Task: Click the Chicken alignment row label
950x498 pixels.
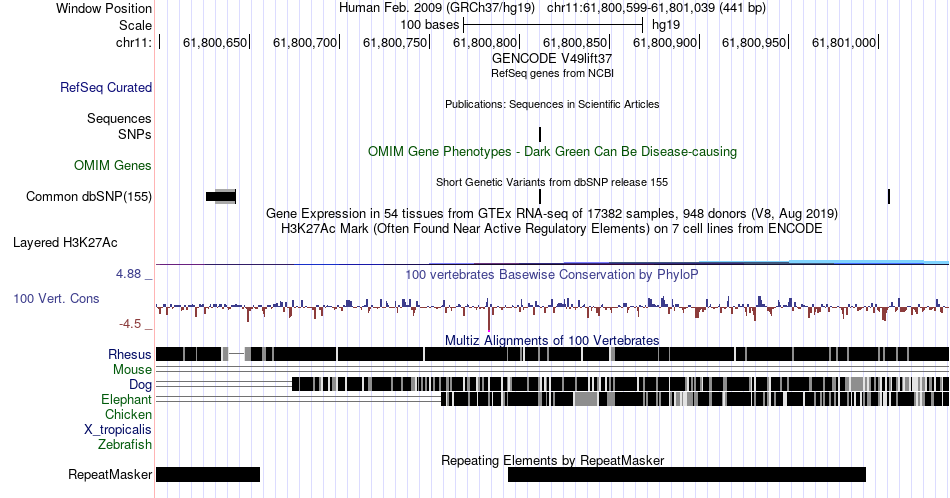Action: (x=128, y=414)
